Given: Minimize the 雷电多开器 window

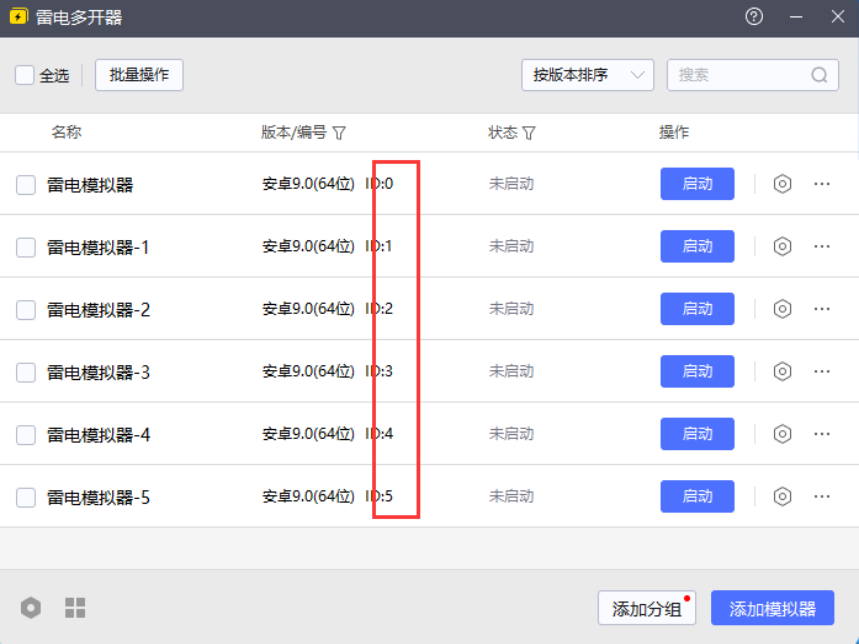Looking at the screenshot, I should (x=796, y=16).
